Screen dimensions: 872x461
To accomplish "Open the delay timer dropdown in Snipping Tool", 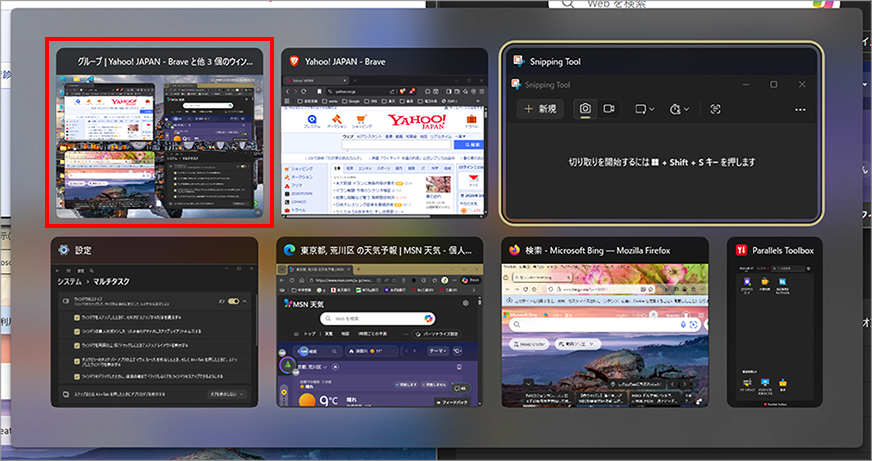I will coord(681,108).
